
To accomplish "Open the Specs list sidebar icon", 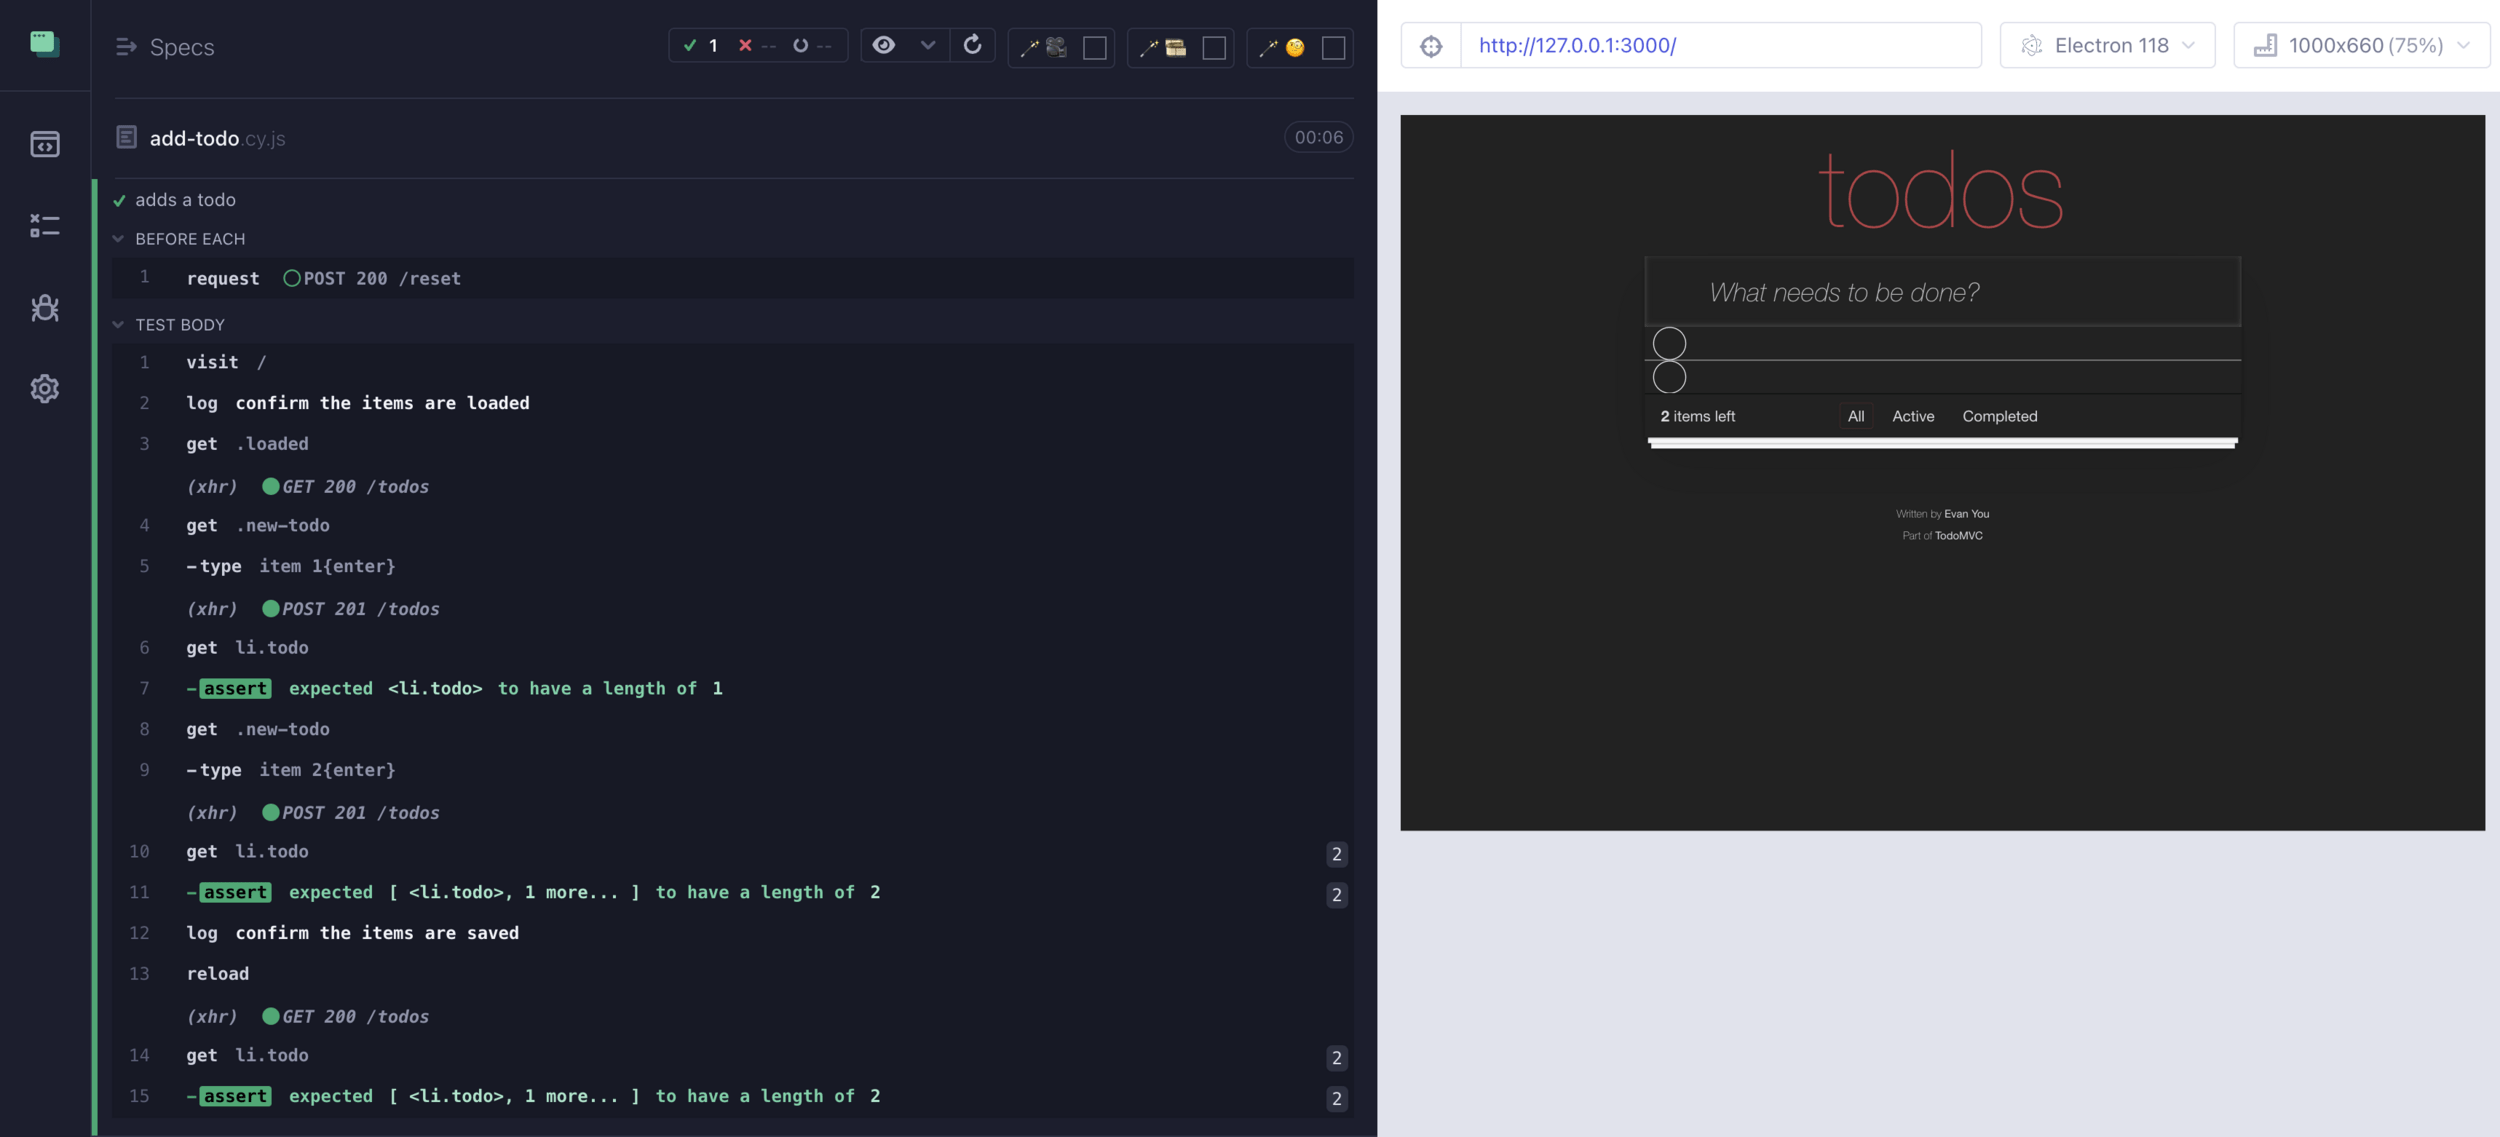I will click(x=44, y=144).
